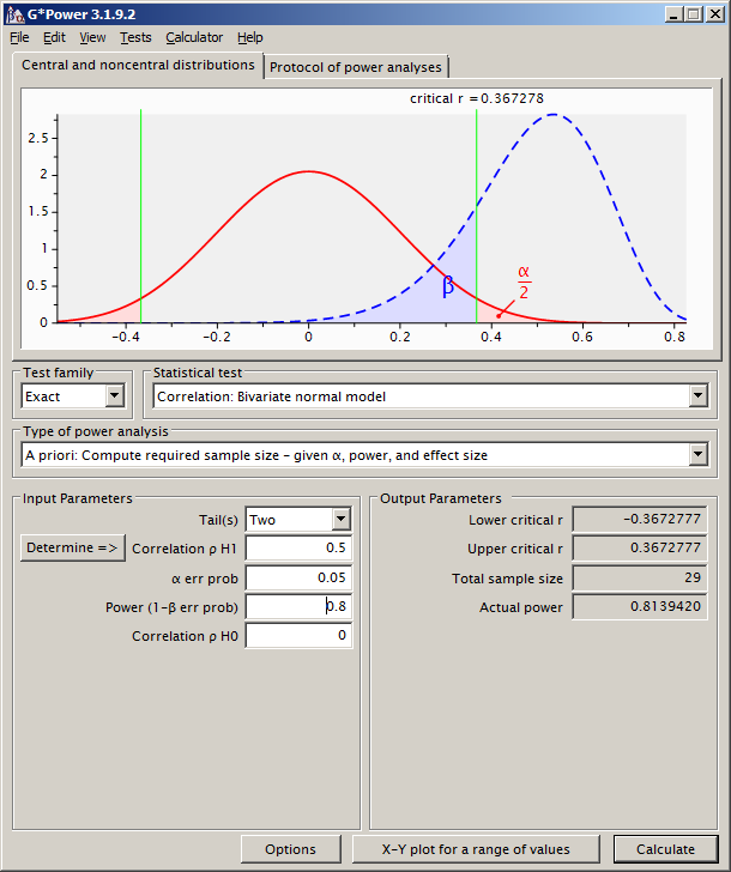Open the Edit menu

pos(54,38)
